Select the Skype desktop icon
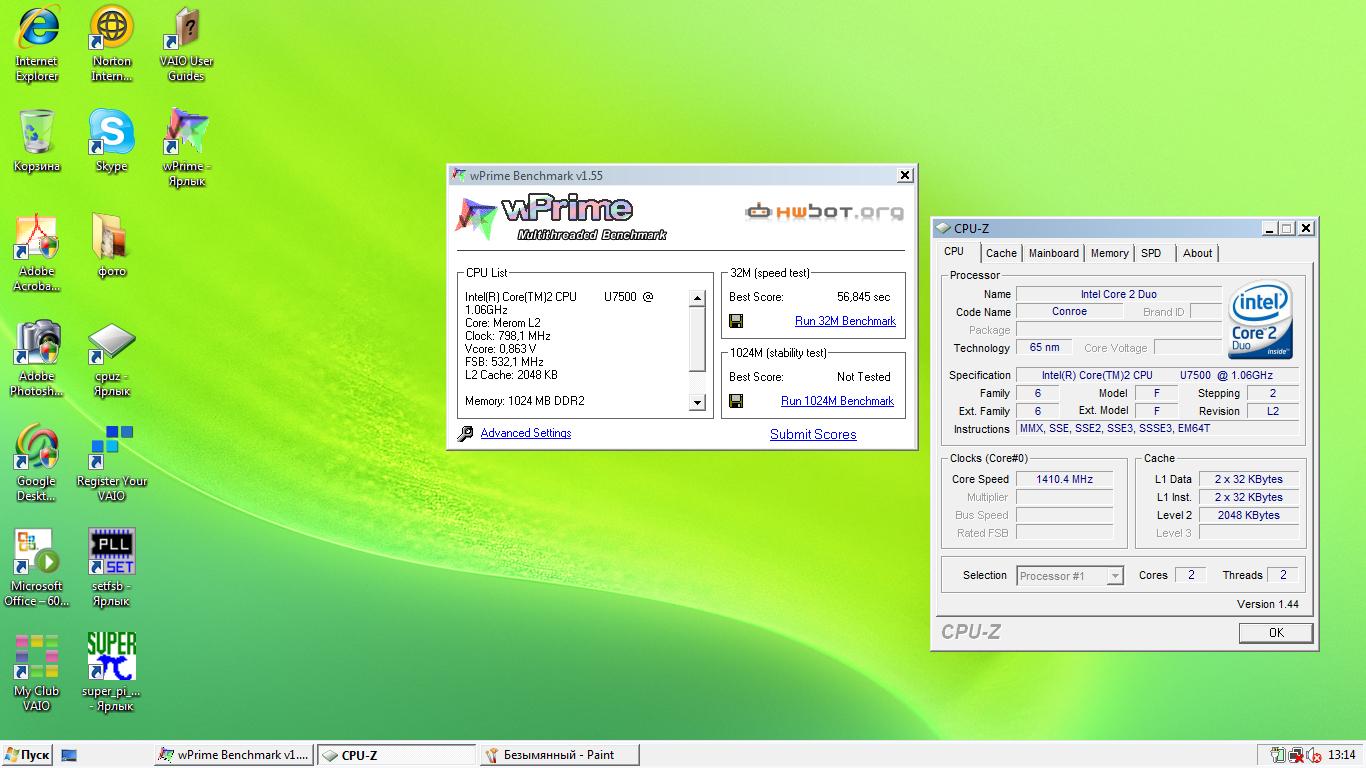 (x=111, y=141)
